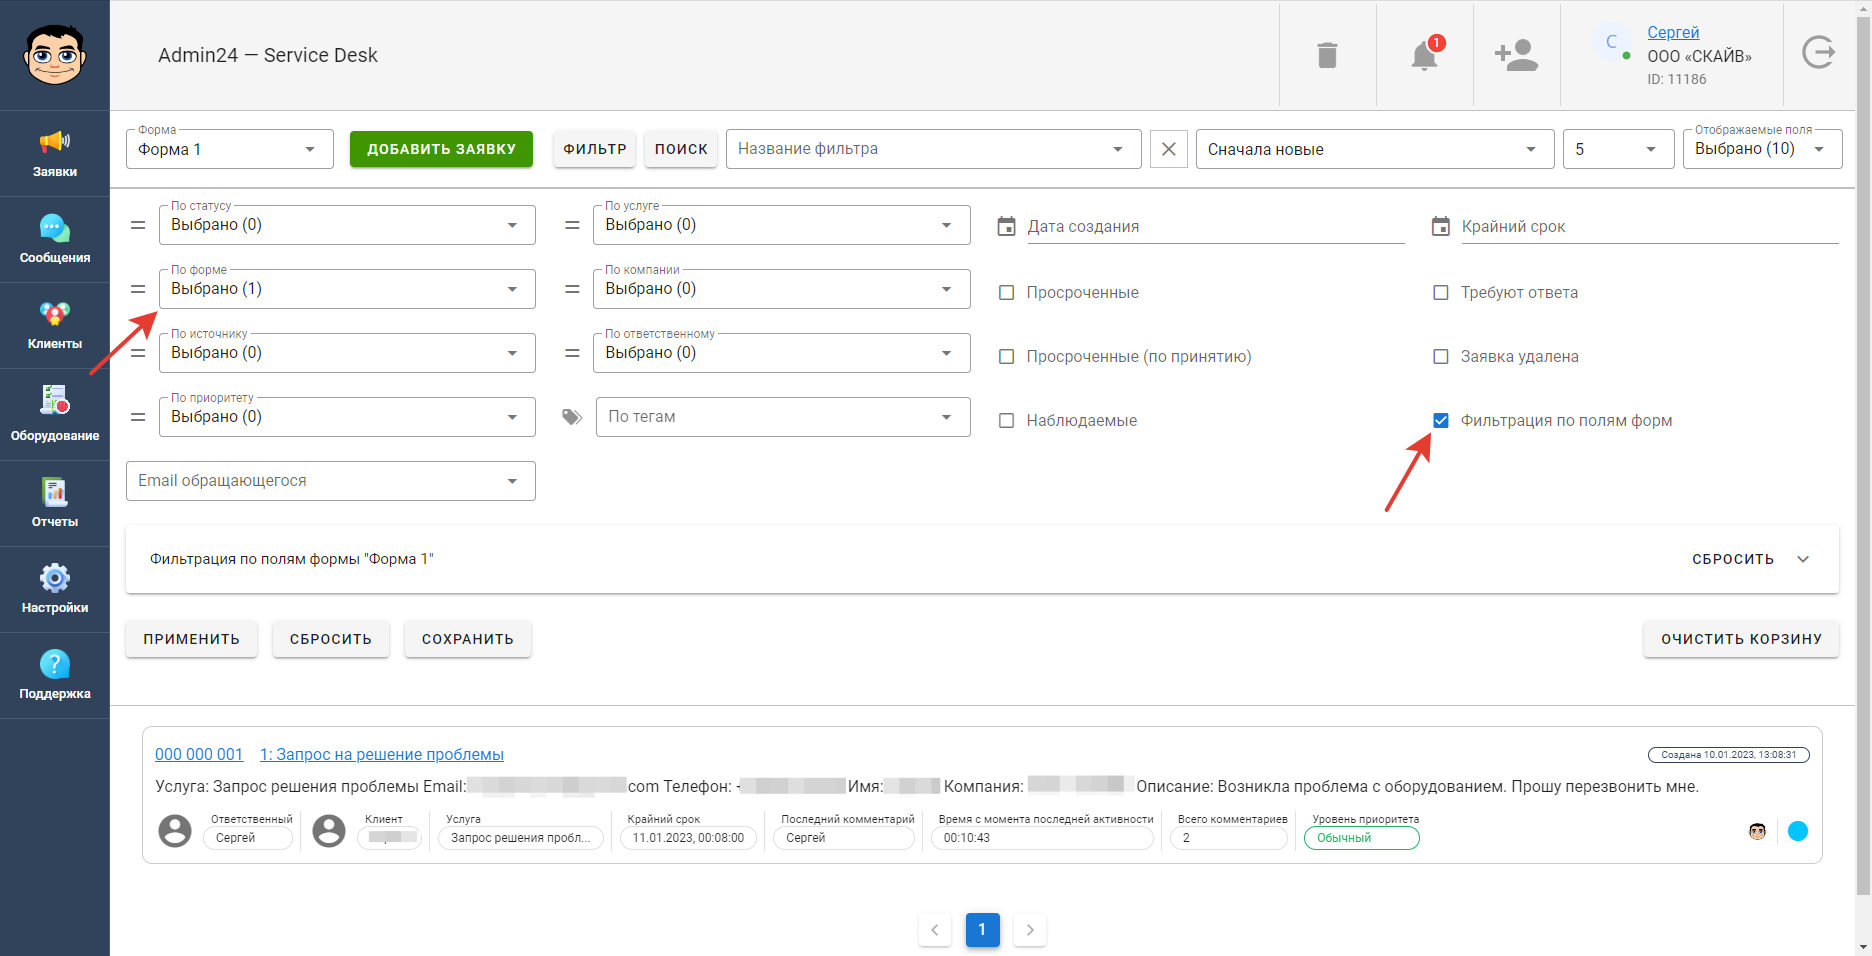Uncheck Фильтрация по полям форм checkbox
The image size is (1872, 956).
[x=1440, y=420]
